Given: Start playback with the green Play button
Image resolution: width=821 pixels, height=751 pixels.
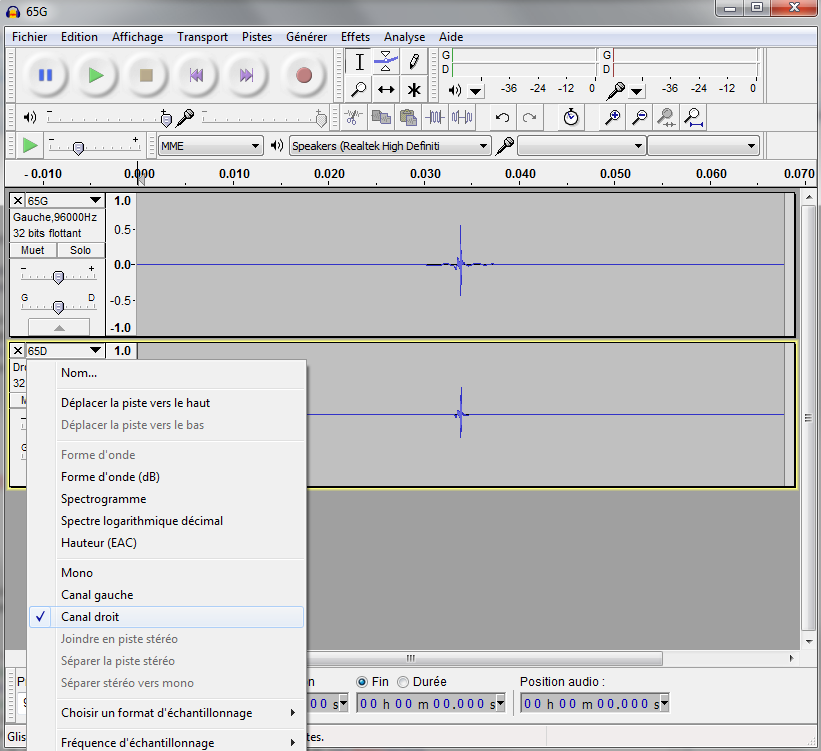Looking at the screenshot, I should [96, 75].
